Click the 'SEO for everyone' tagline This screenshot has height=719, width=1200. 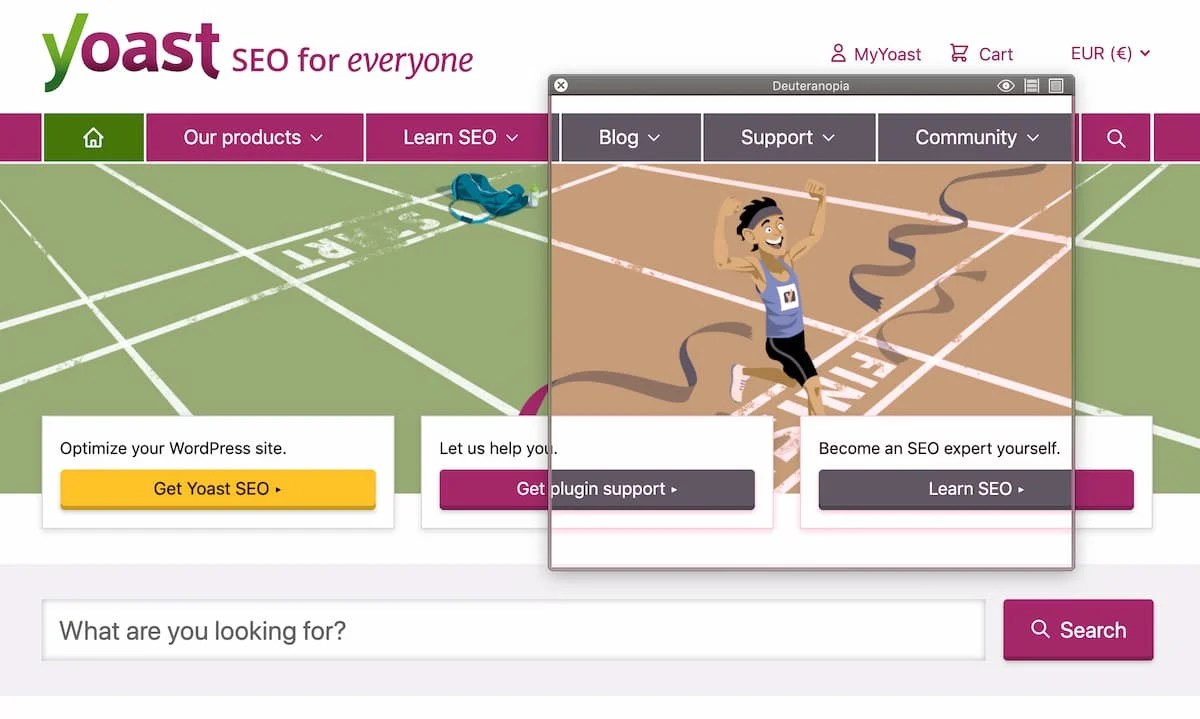pos(352,60)
